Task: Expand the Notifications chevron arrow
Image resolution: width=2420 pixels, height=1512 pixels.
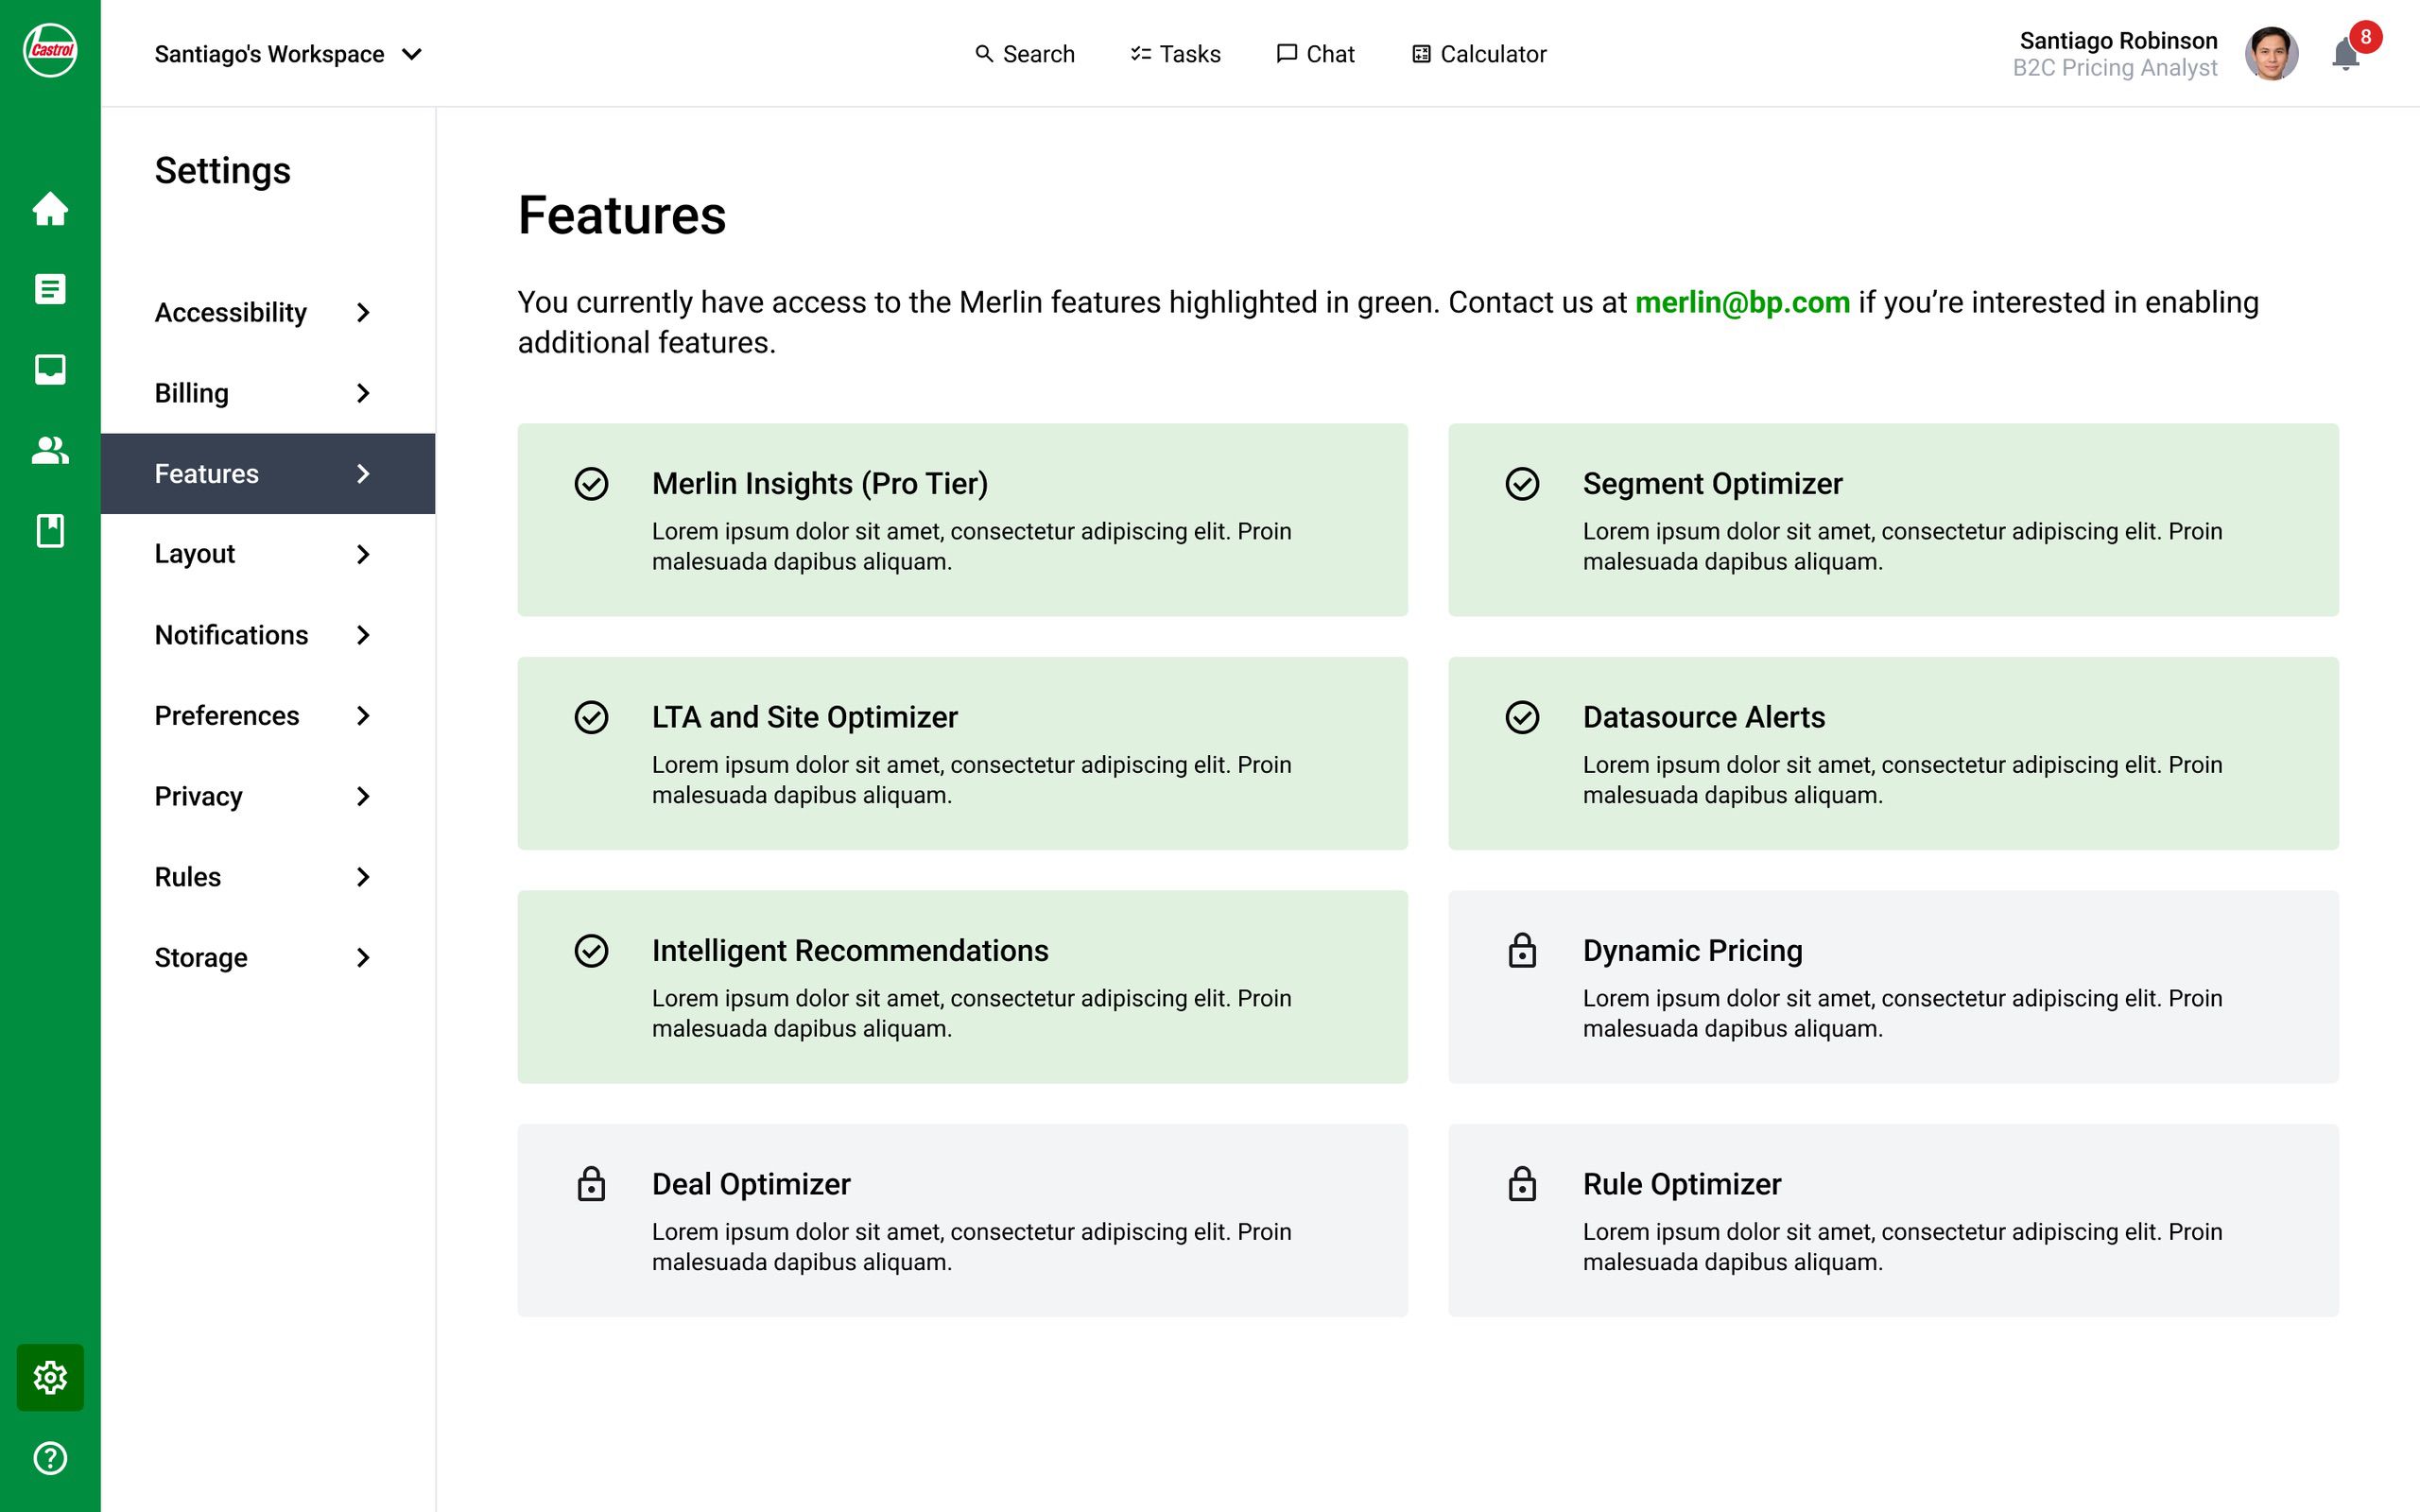Action: (363, 635)
